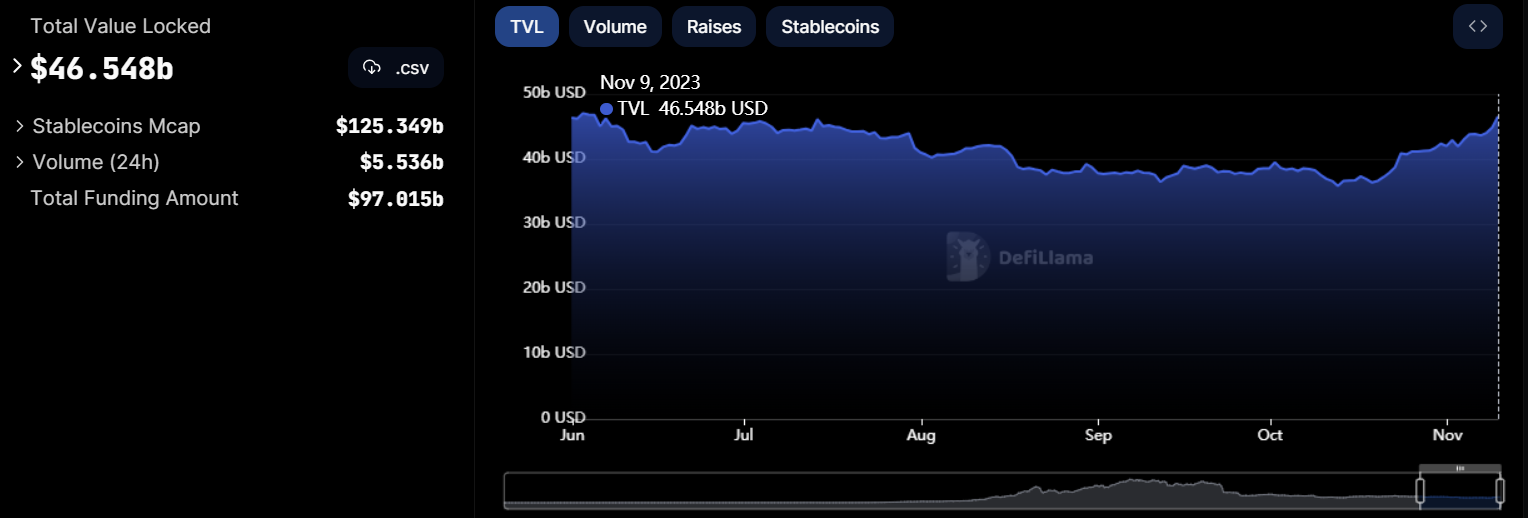
Task: Click the right handle of range slider
Action: pos(1500,490)
